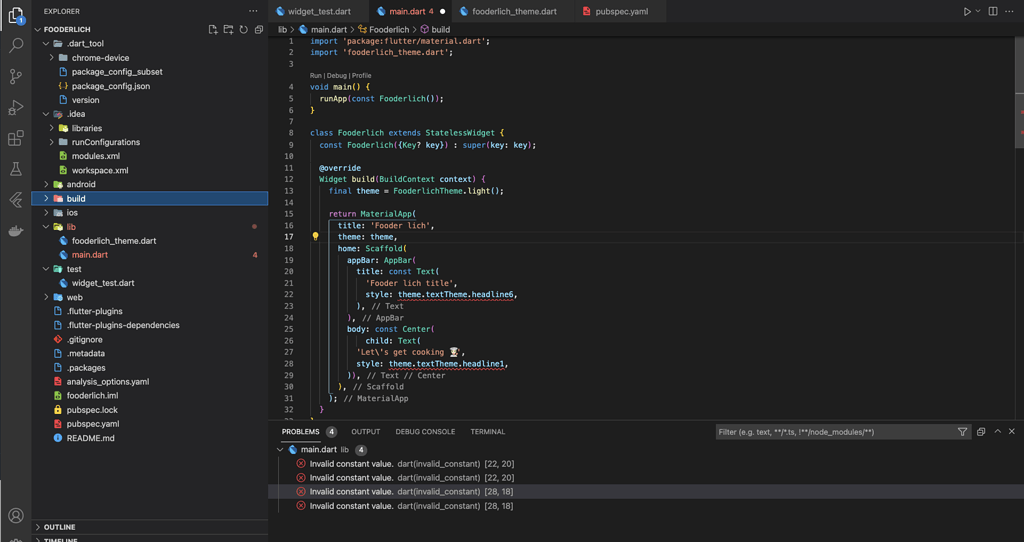
Task: Collapse all problems in panel
Action: (x=981, y=432)
